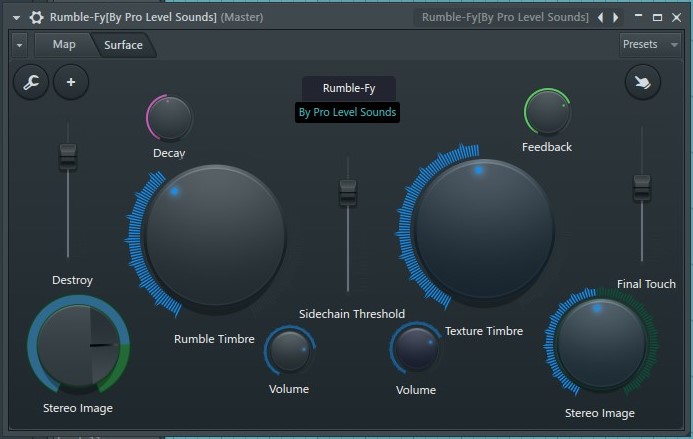Image resolution: width=693 pixels, height=439 pixels.
Task: Click the left Stereo Image dial
Action: 78,344
